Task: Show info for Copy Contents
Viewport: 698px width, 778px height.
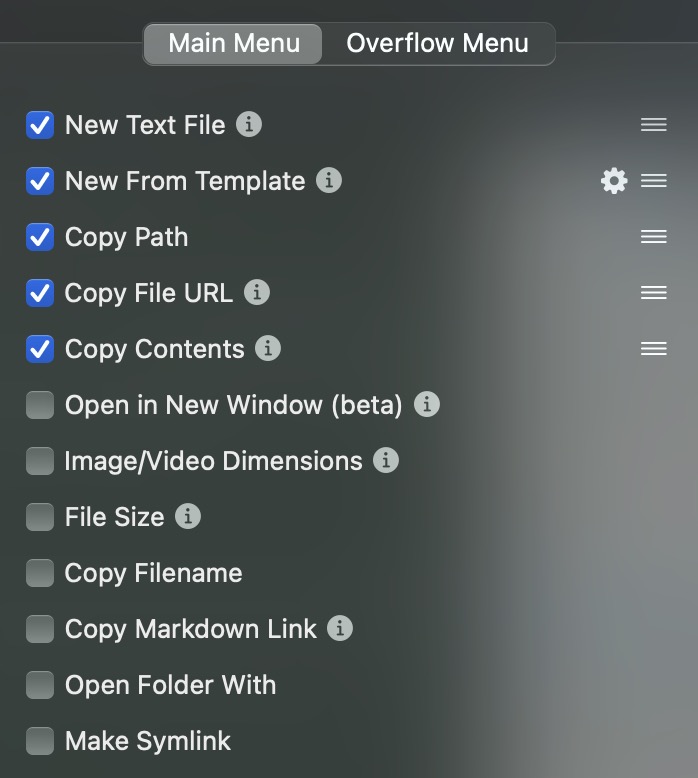Action: coord(268,348)
